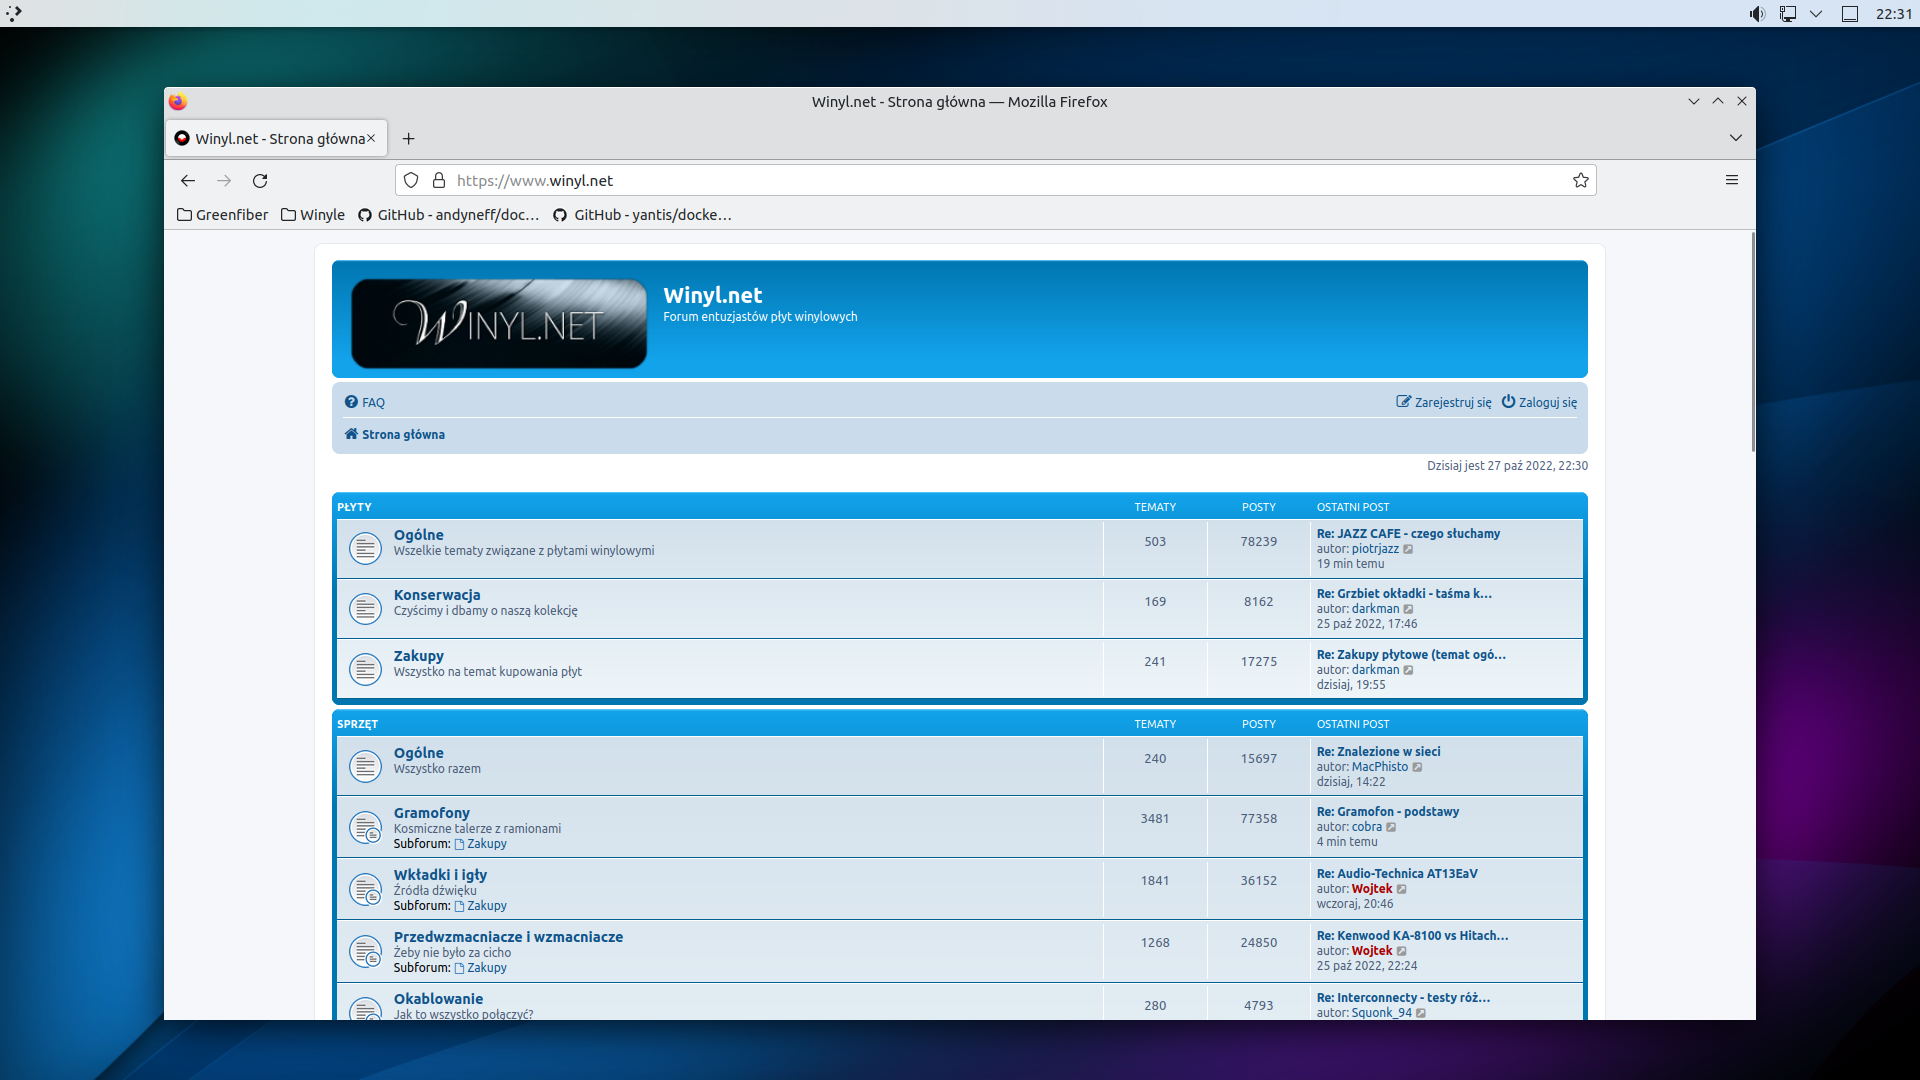Show site security padlock info

pyautogui.click(x=438, y=181)
